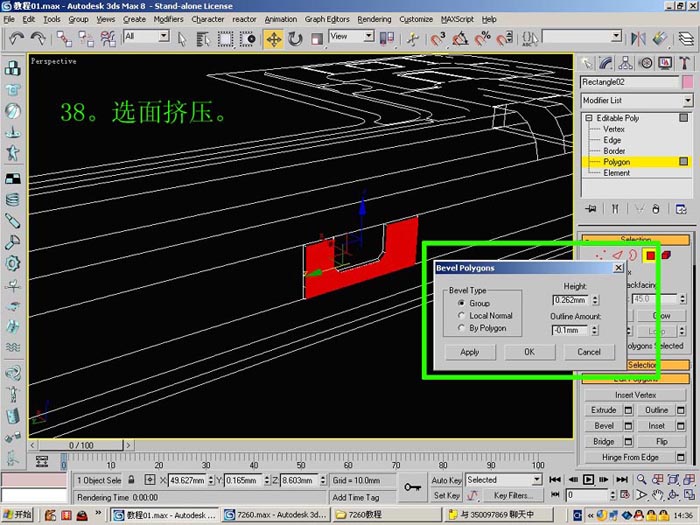The width and height of the screenshot is (700, 525).
Task: Click Outline Amount spinner arrows
Action: pos(594,330)
